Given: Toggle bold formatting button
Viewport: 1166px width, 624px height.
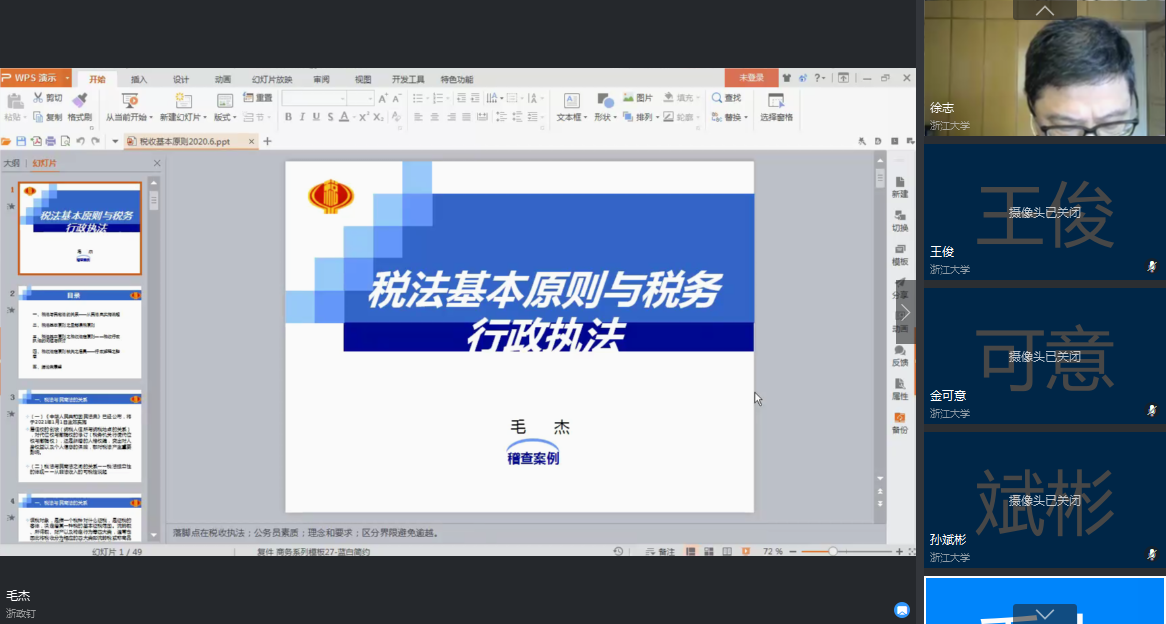Looking at the screenshot, I should point(288,117).
